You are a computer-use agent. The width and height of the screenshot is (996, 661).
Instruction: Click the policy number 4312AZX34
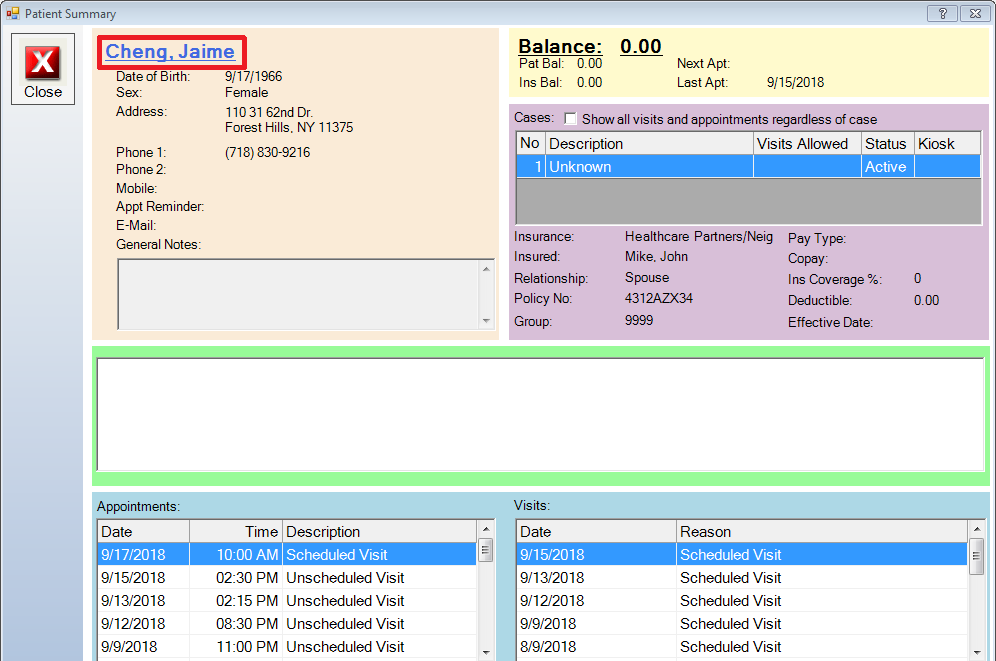(659, 298)
